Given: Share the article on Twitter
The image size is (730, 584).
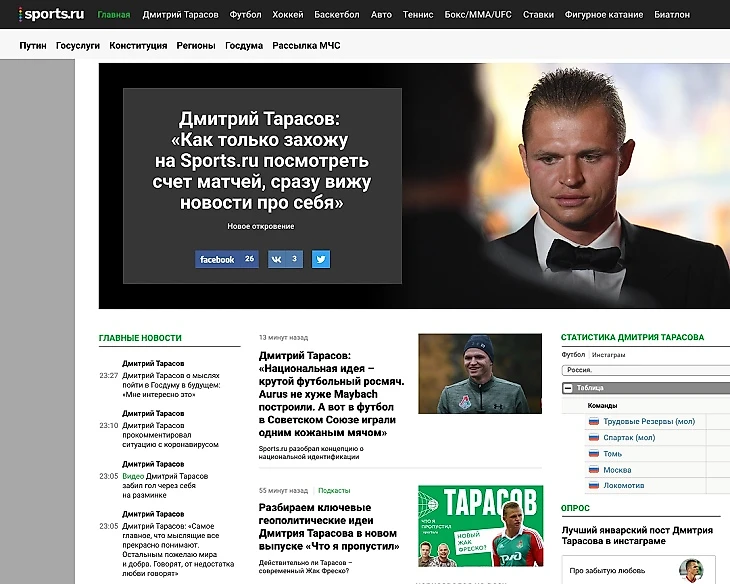Looking at the screenshot, I should tap(321, 259).
